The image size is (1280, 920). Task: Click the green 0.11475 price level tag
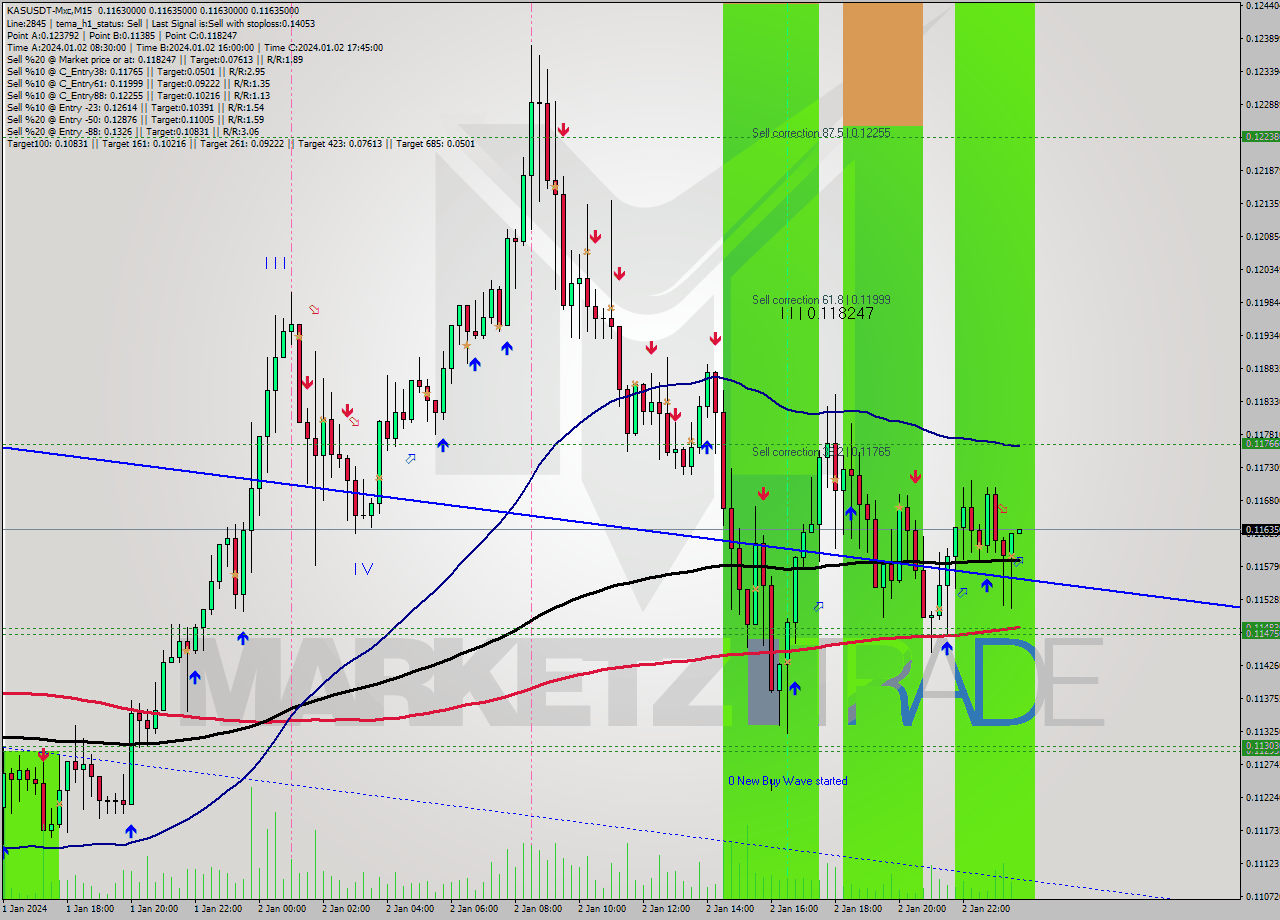pos(1260,633)
